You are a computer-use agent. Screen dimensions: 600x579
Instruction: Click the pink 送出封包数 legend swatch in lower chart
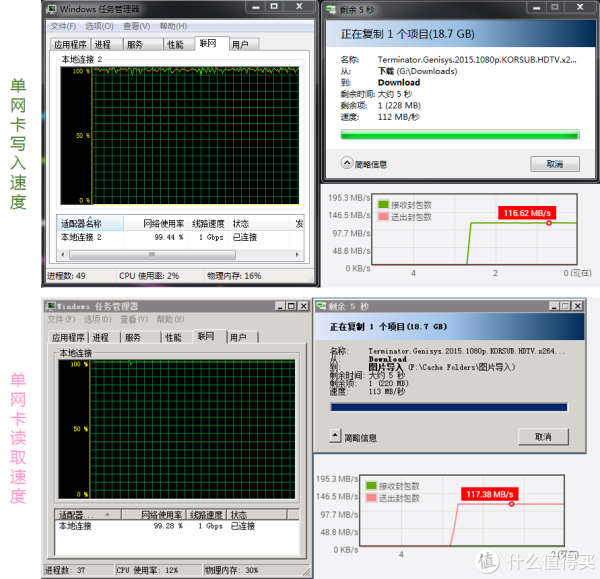tap(369, 498)
